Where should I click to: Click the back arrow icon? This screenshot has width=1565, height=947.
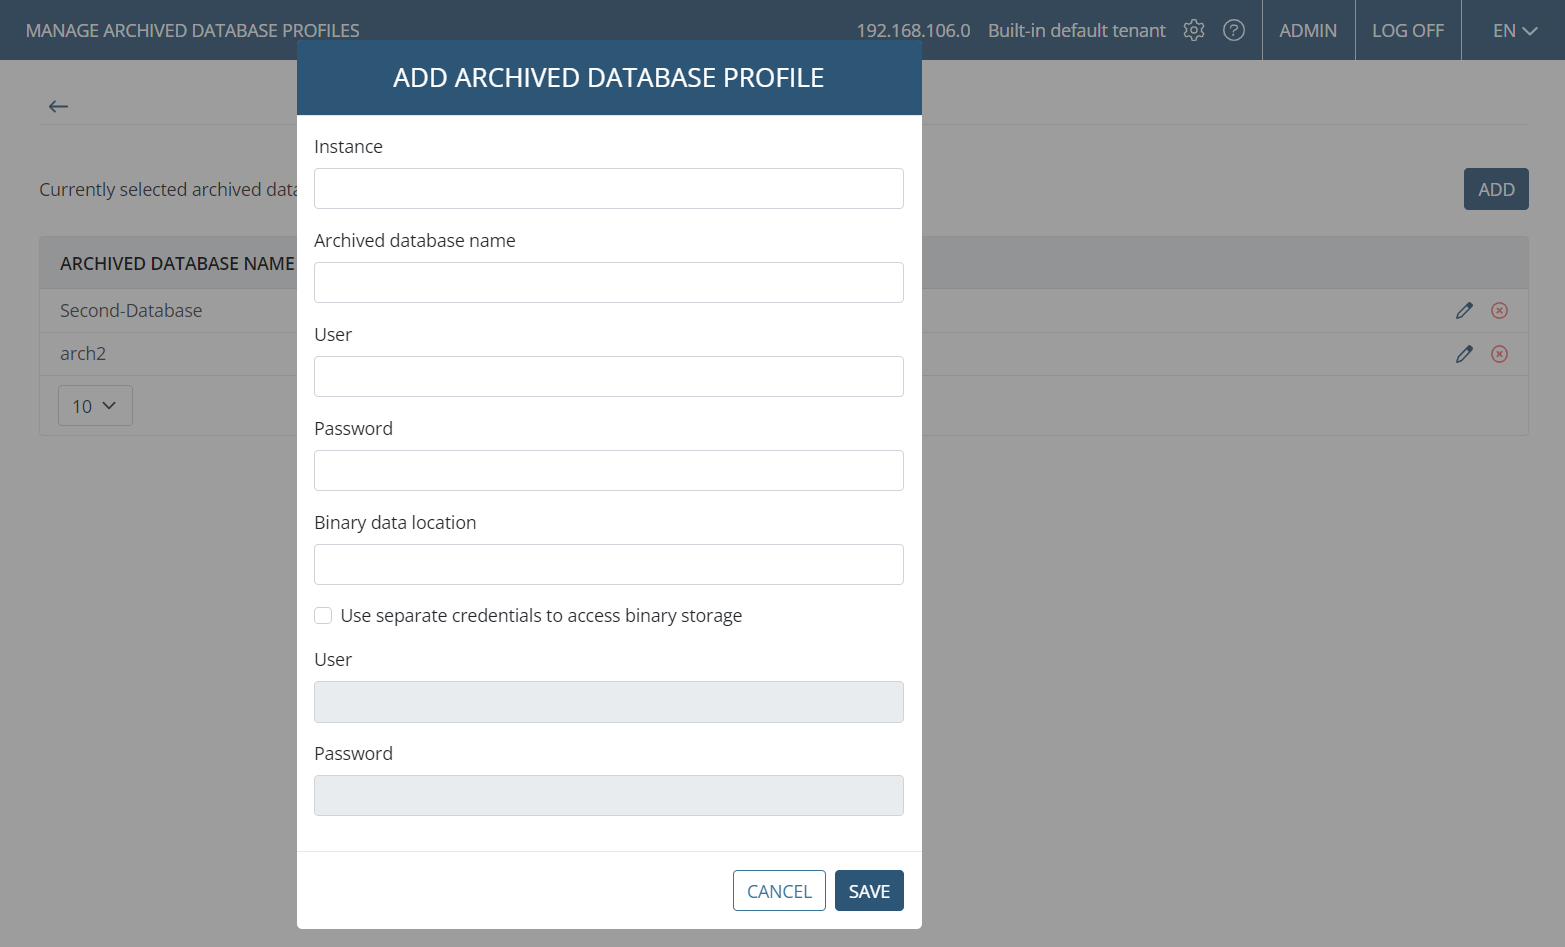point(59,106)
